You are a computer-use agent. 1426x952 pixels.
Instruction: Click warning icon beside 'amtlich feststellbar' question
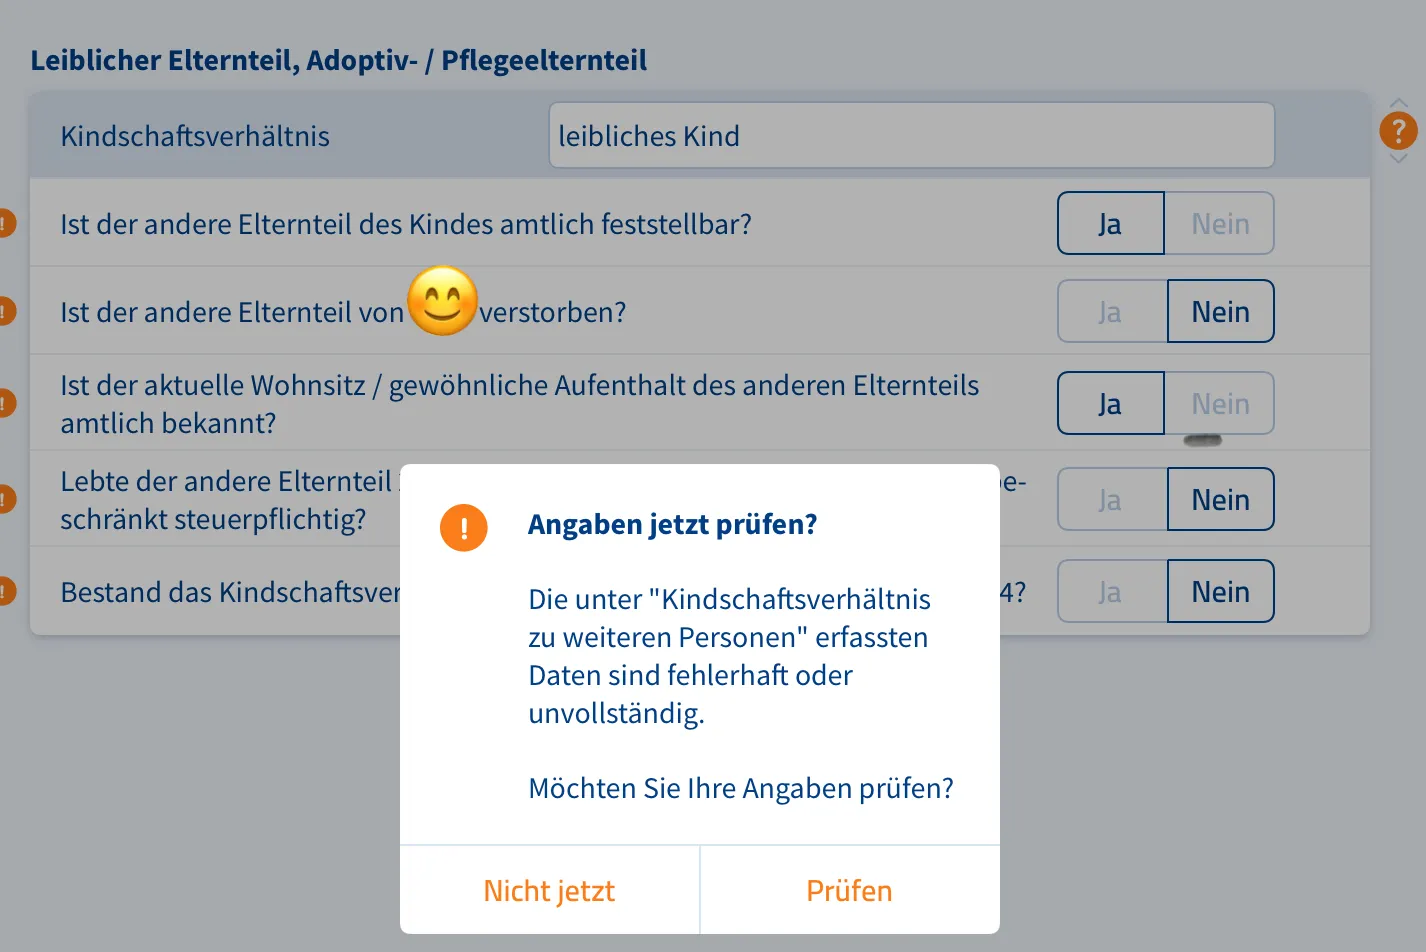pyautogui.click(x=5, y=223)
